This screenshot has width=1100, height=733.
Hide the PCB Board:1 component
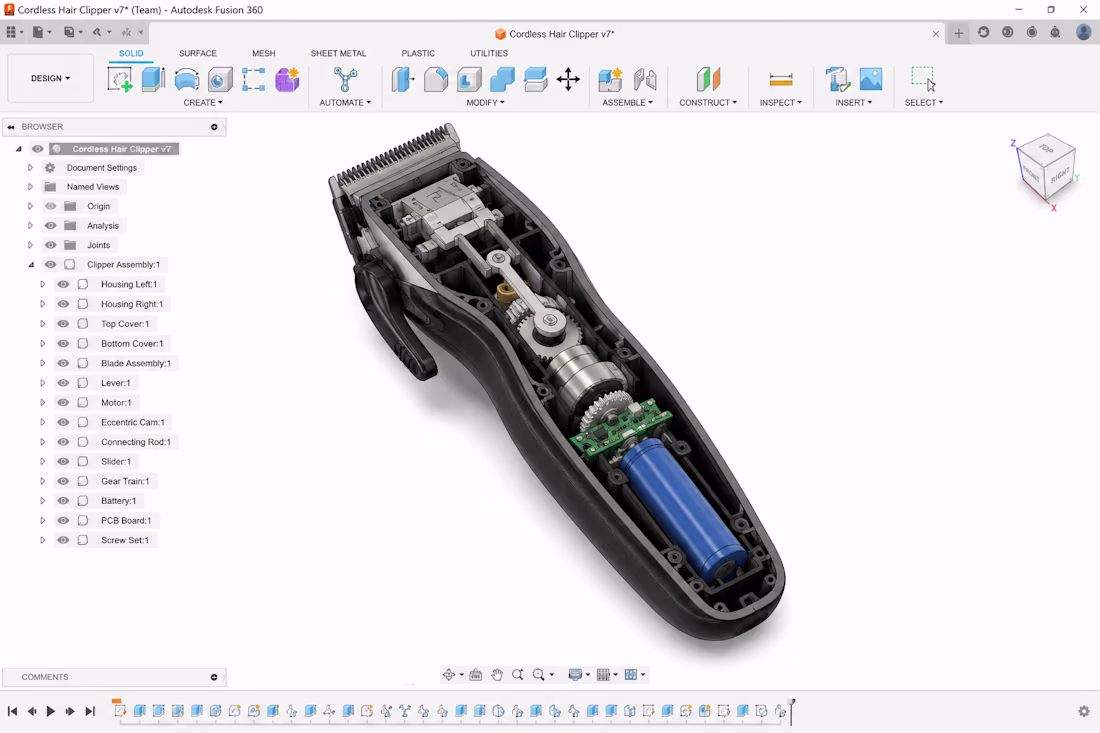(x=63, y=520)
